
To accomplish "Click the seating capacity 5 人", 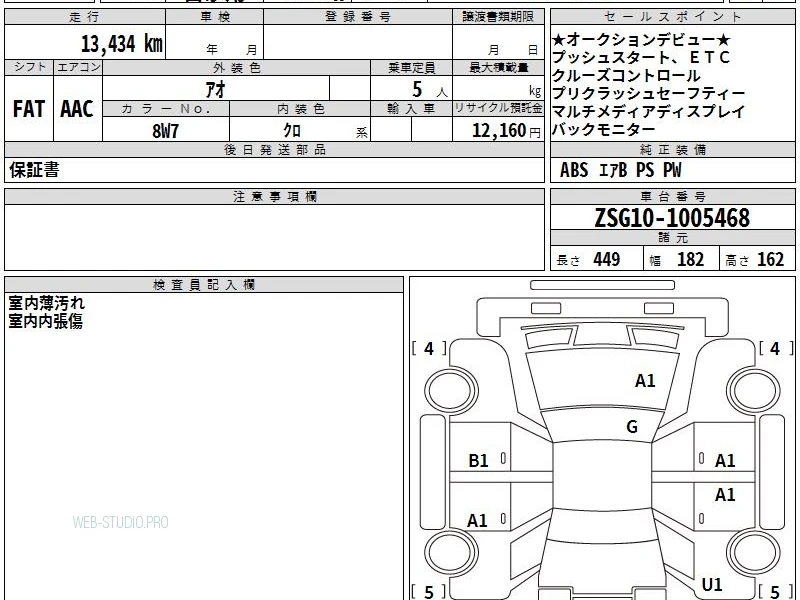I will (429, 90).
